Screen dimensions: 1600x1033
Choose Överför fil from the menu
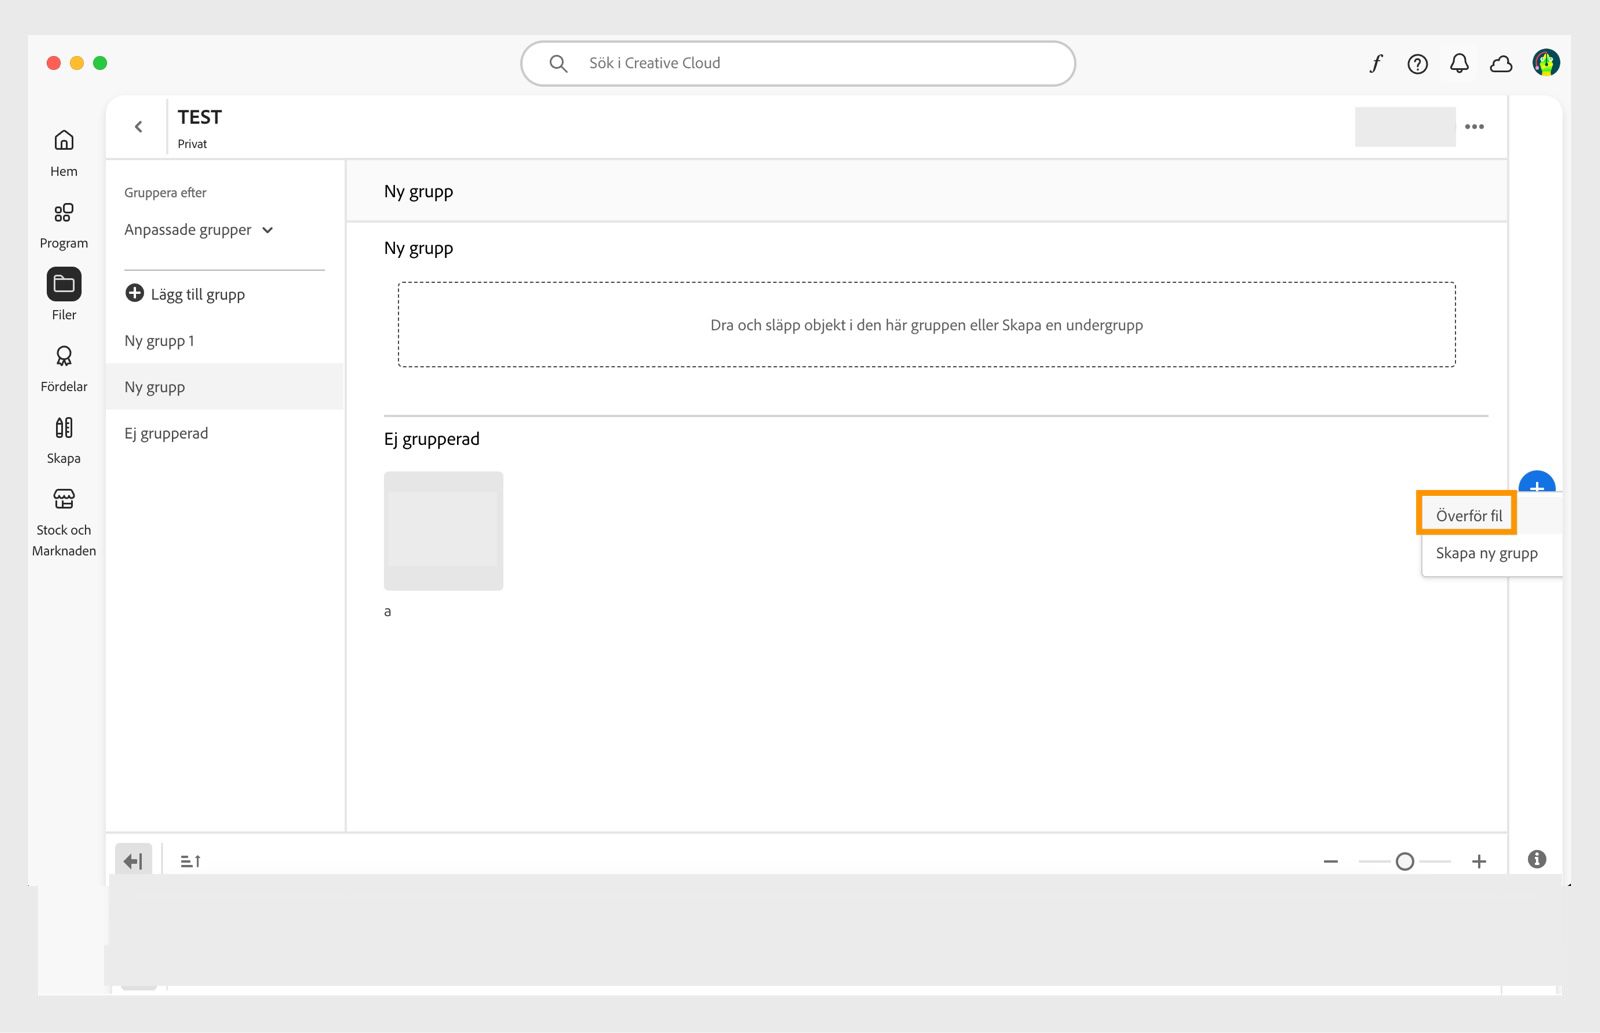(1469, 516)
